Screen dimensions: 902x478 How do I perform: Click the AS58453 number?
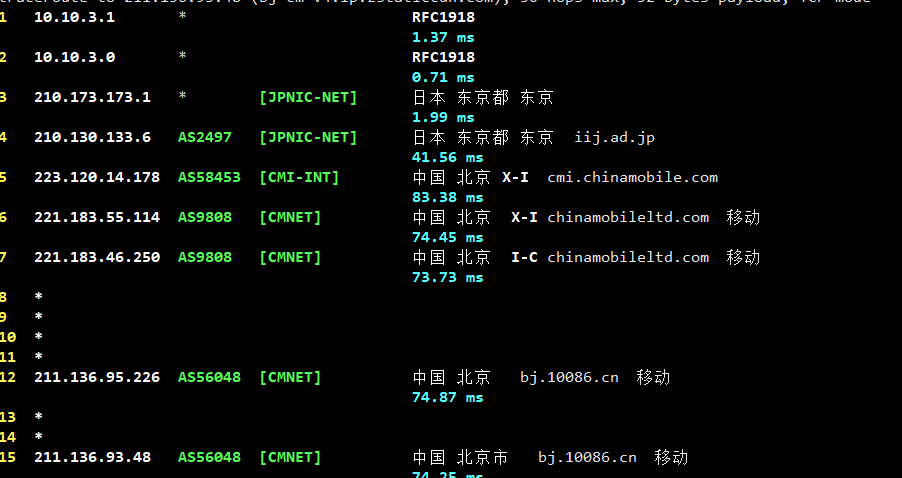point(209,177)
